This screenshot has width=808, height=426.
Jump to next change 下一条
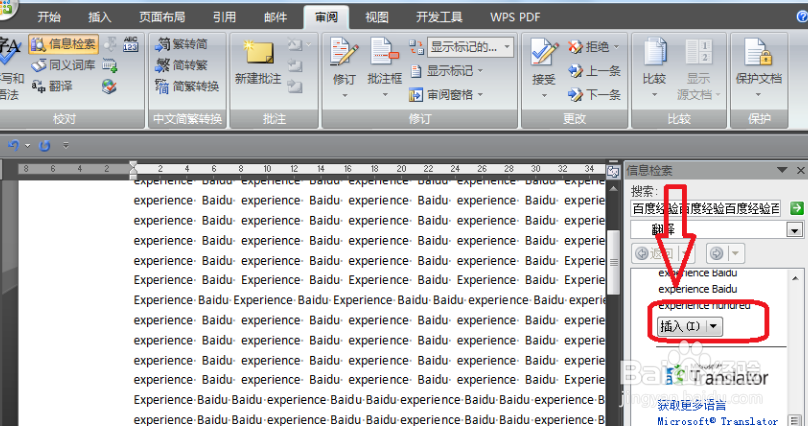click(594, 94)
